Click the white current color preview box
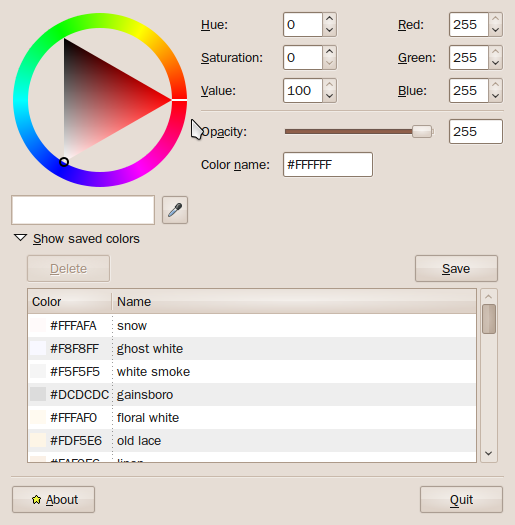Screen dimensions: 515x525 tap(83, 210)
